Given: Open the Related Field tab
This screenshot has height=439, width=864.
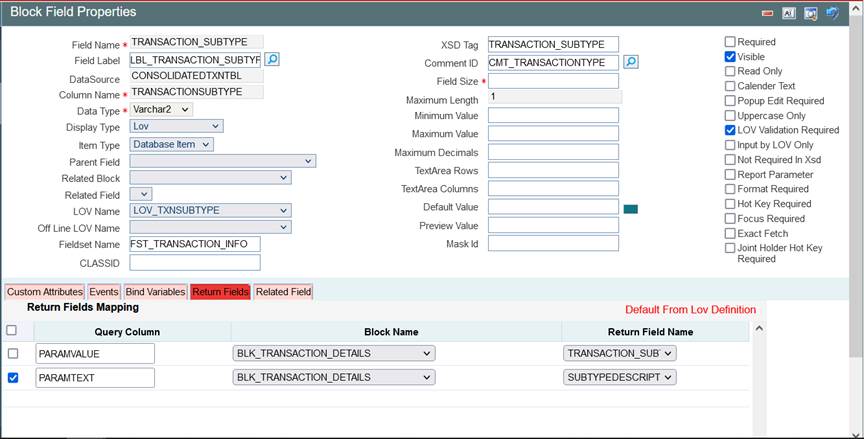Looking at the screenshot, I should [x=283, y=292].
